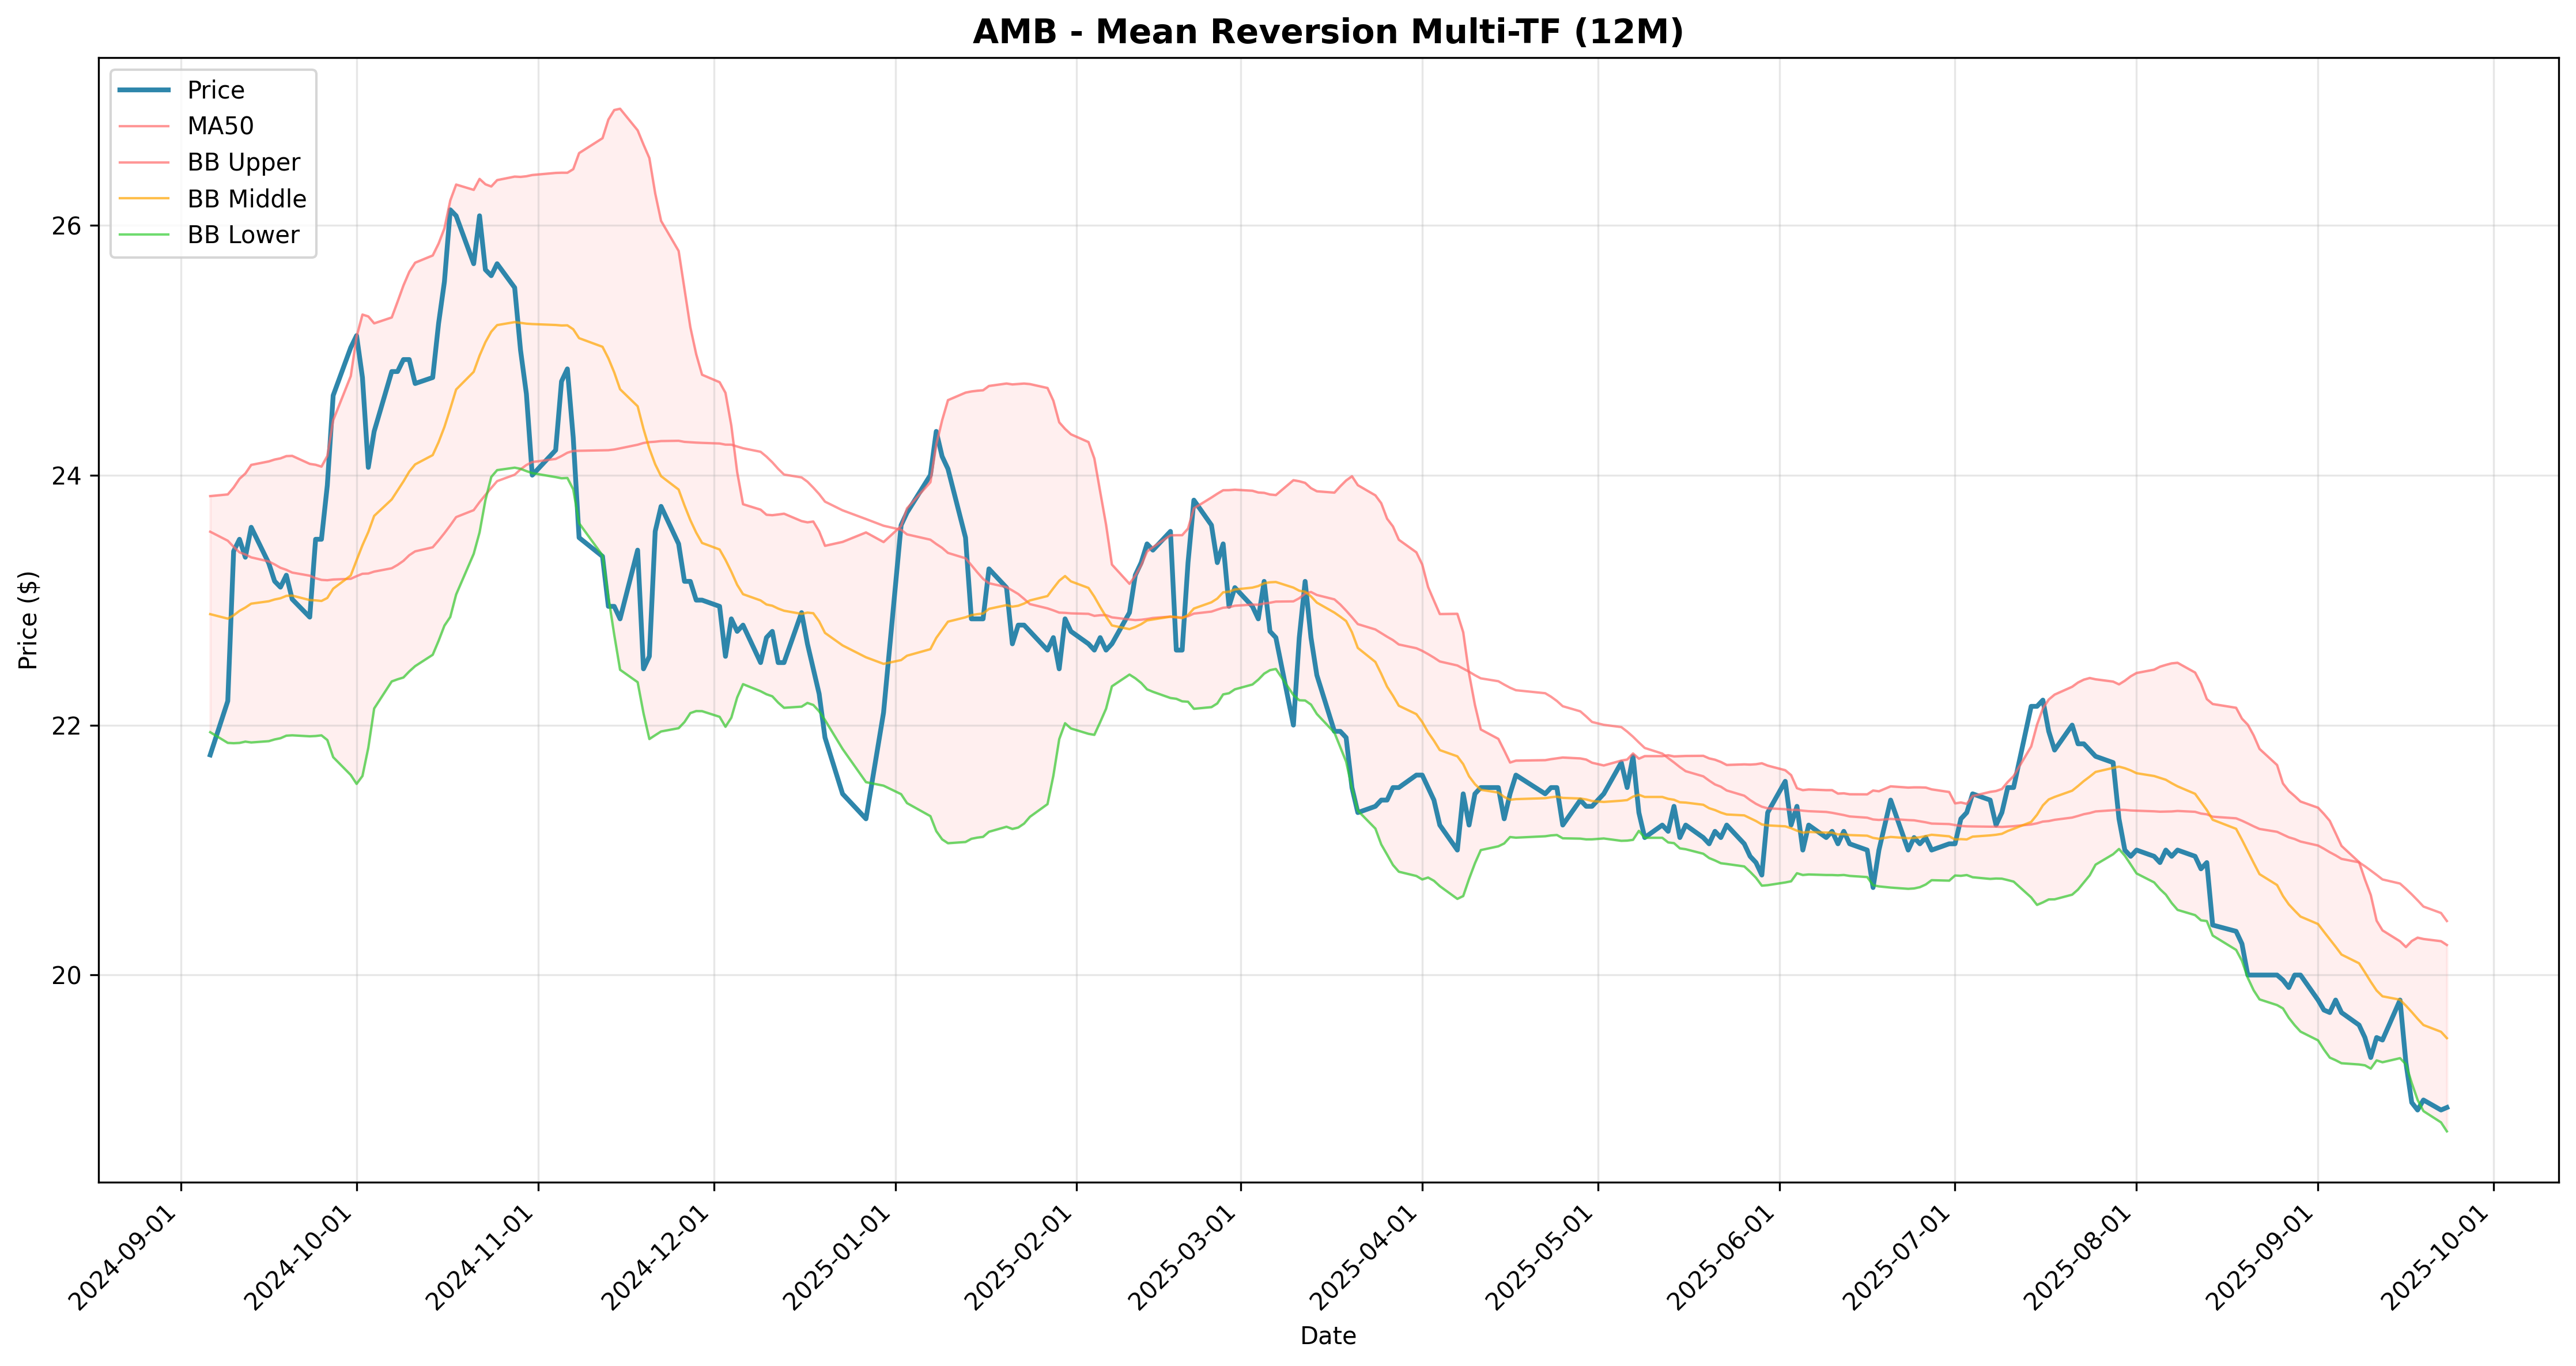
Task: Click y-axis tick label '20'
Action: coord(67,976)
